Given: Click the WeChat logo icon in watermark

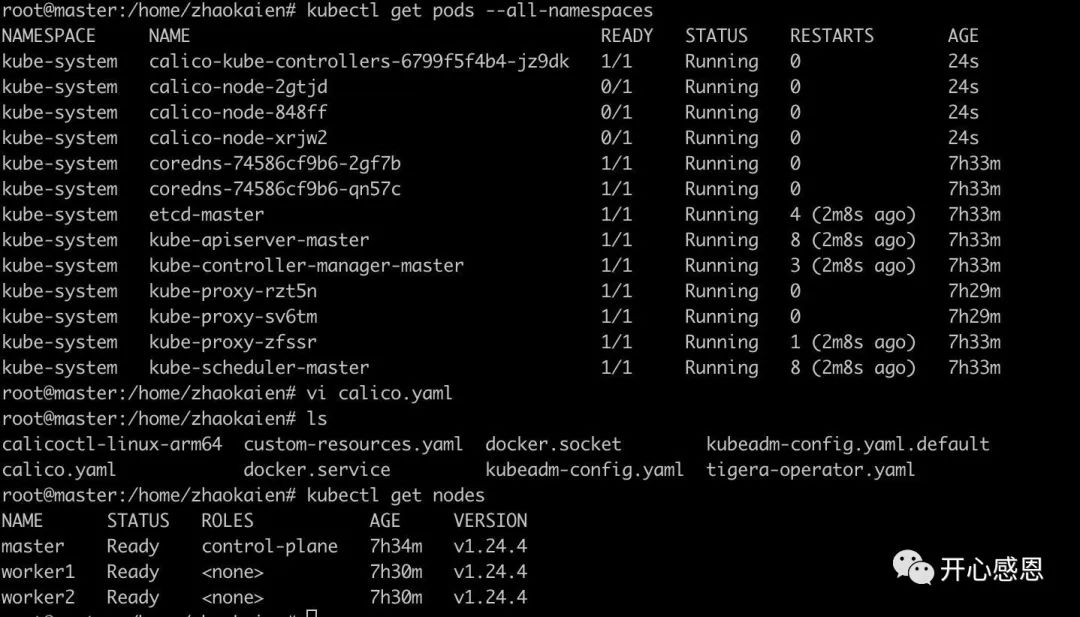Looking at the screenshot, I should 912,569.
